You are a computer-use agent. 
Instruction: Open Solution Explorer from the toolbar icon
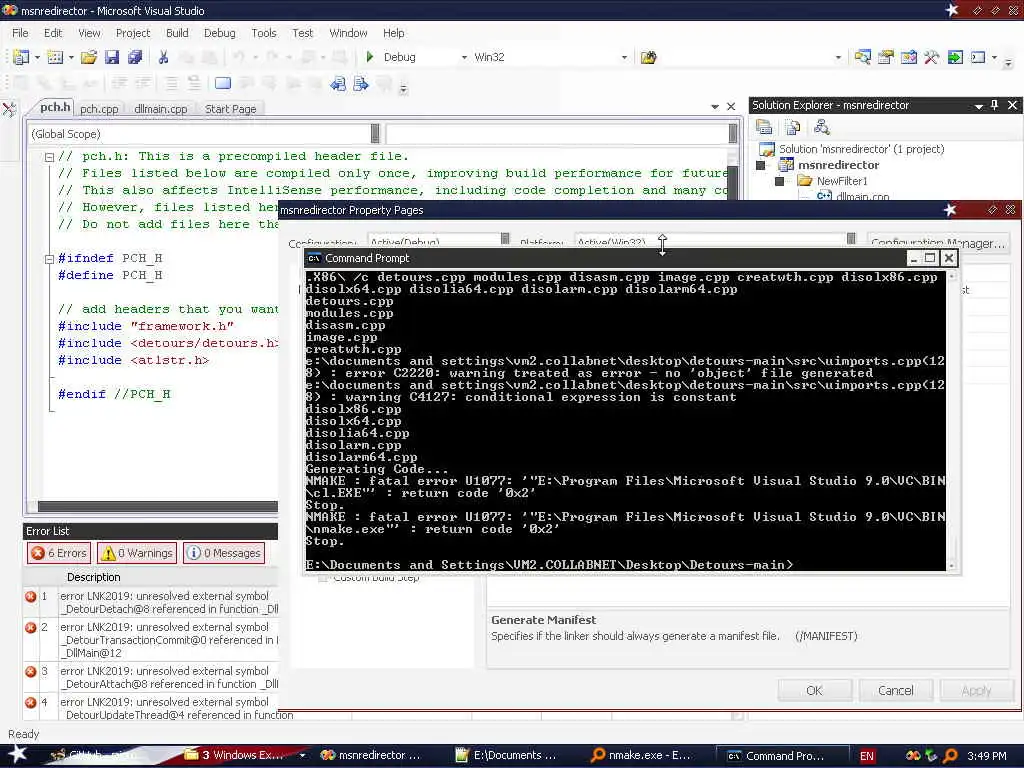point(862,57)
